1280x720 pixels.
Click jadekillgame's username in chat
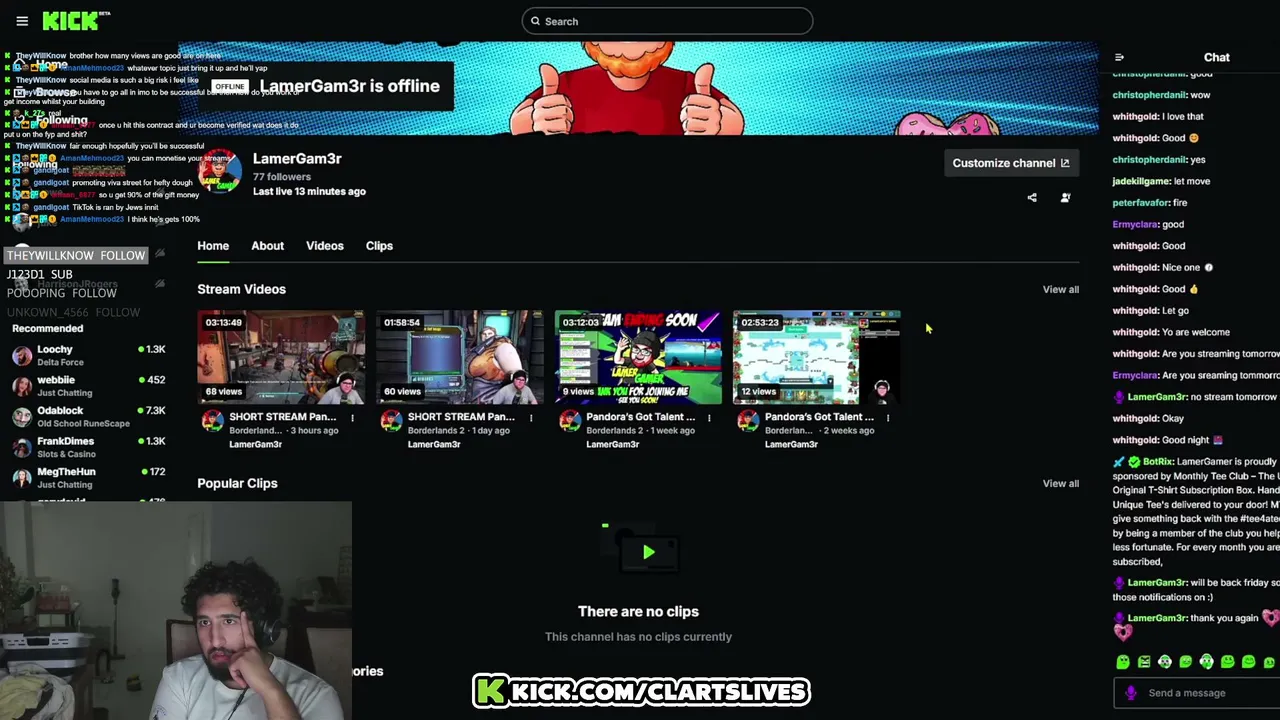[1141, 182]
